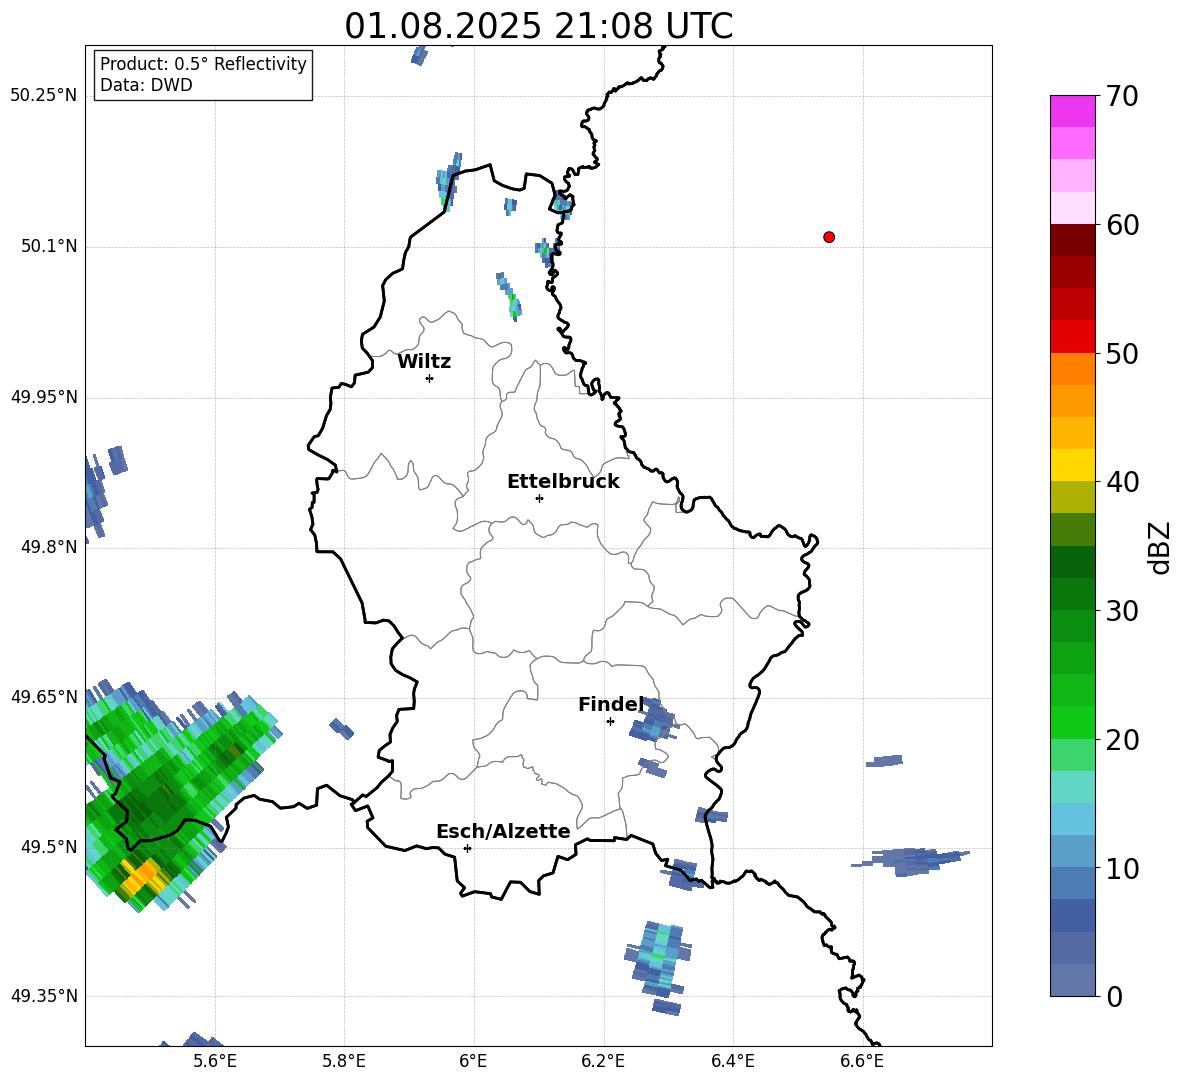Click the Product: 0.5° Reflectivity text
This screenshot has width=1184, height=1081.
click(203, 64)
